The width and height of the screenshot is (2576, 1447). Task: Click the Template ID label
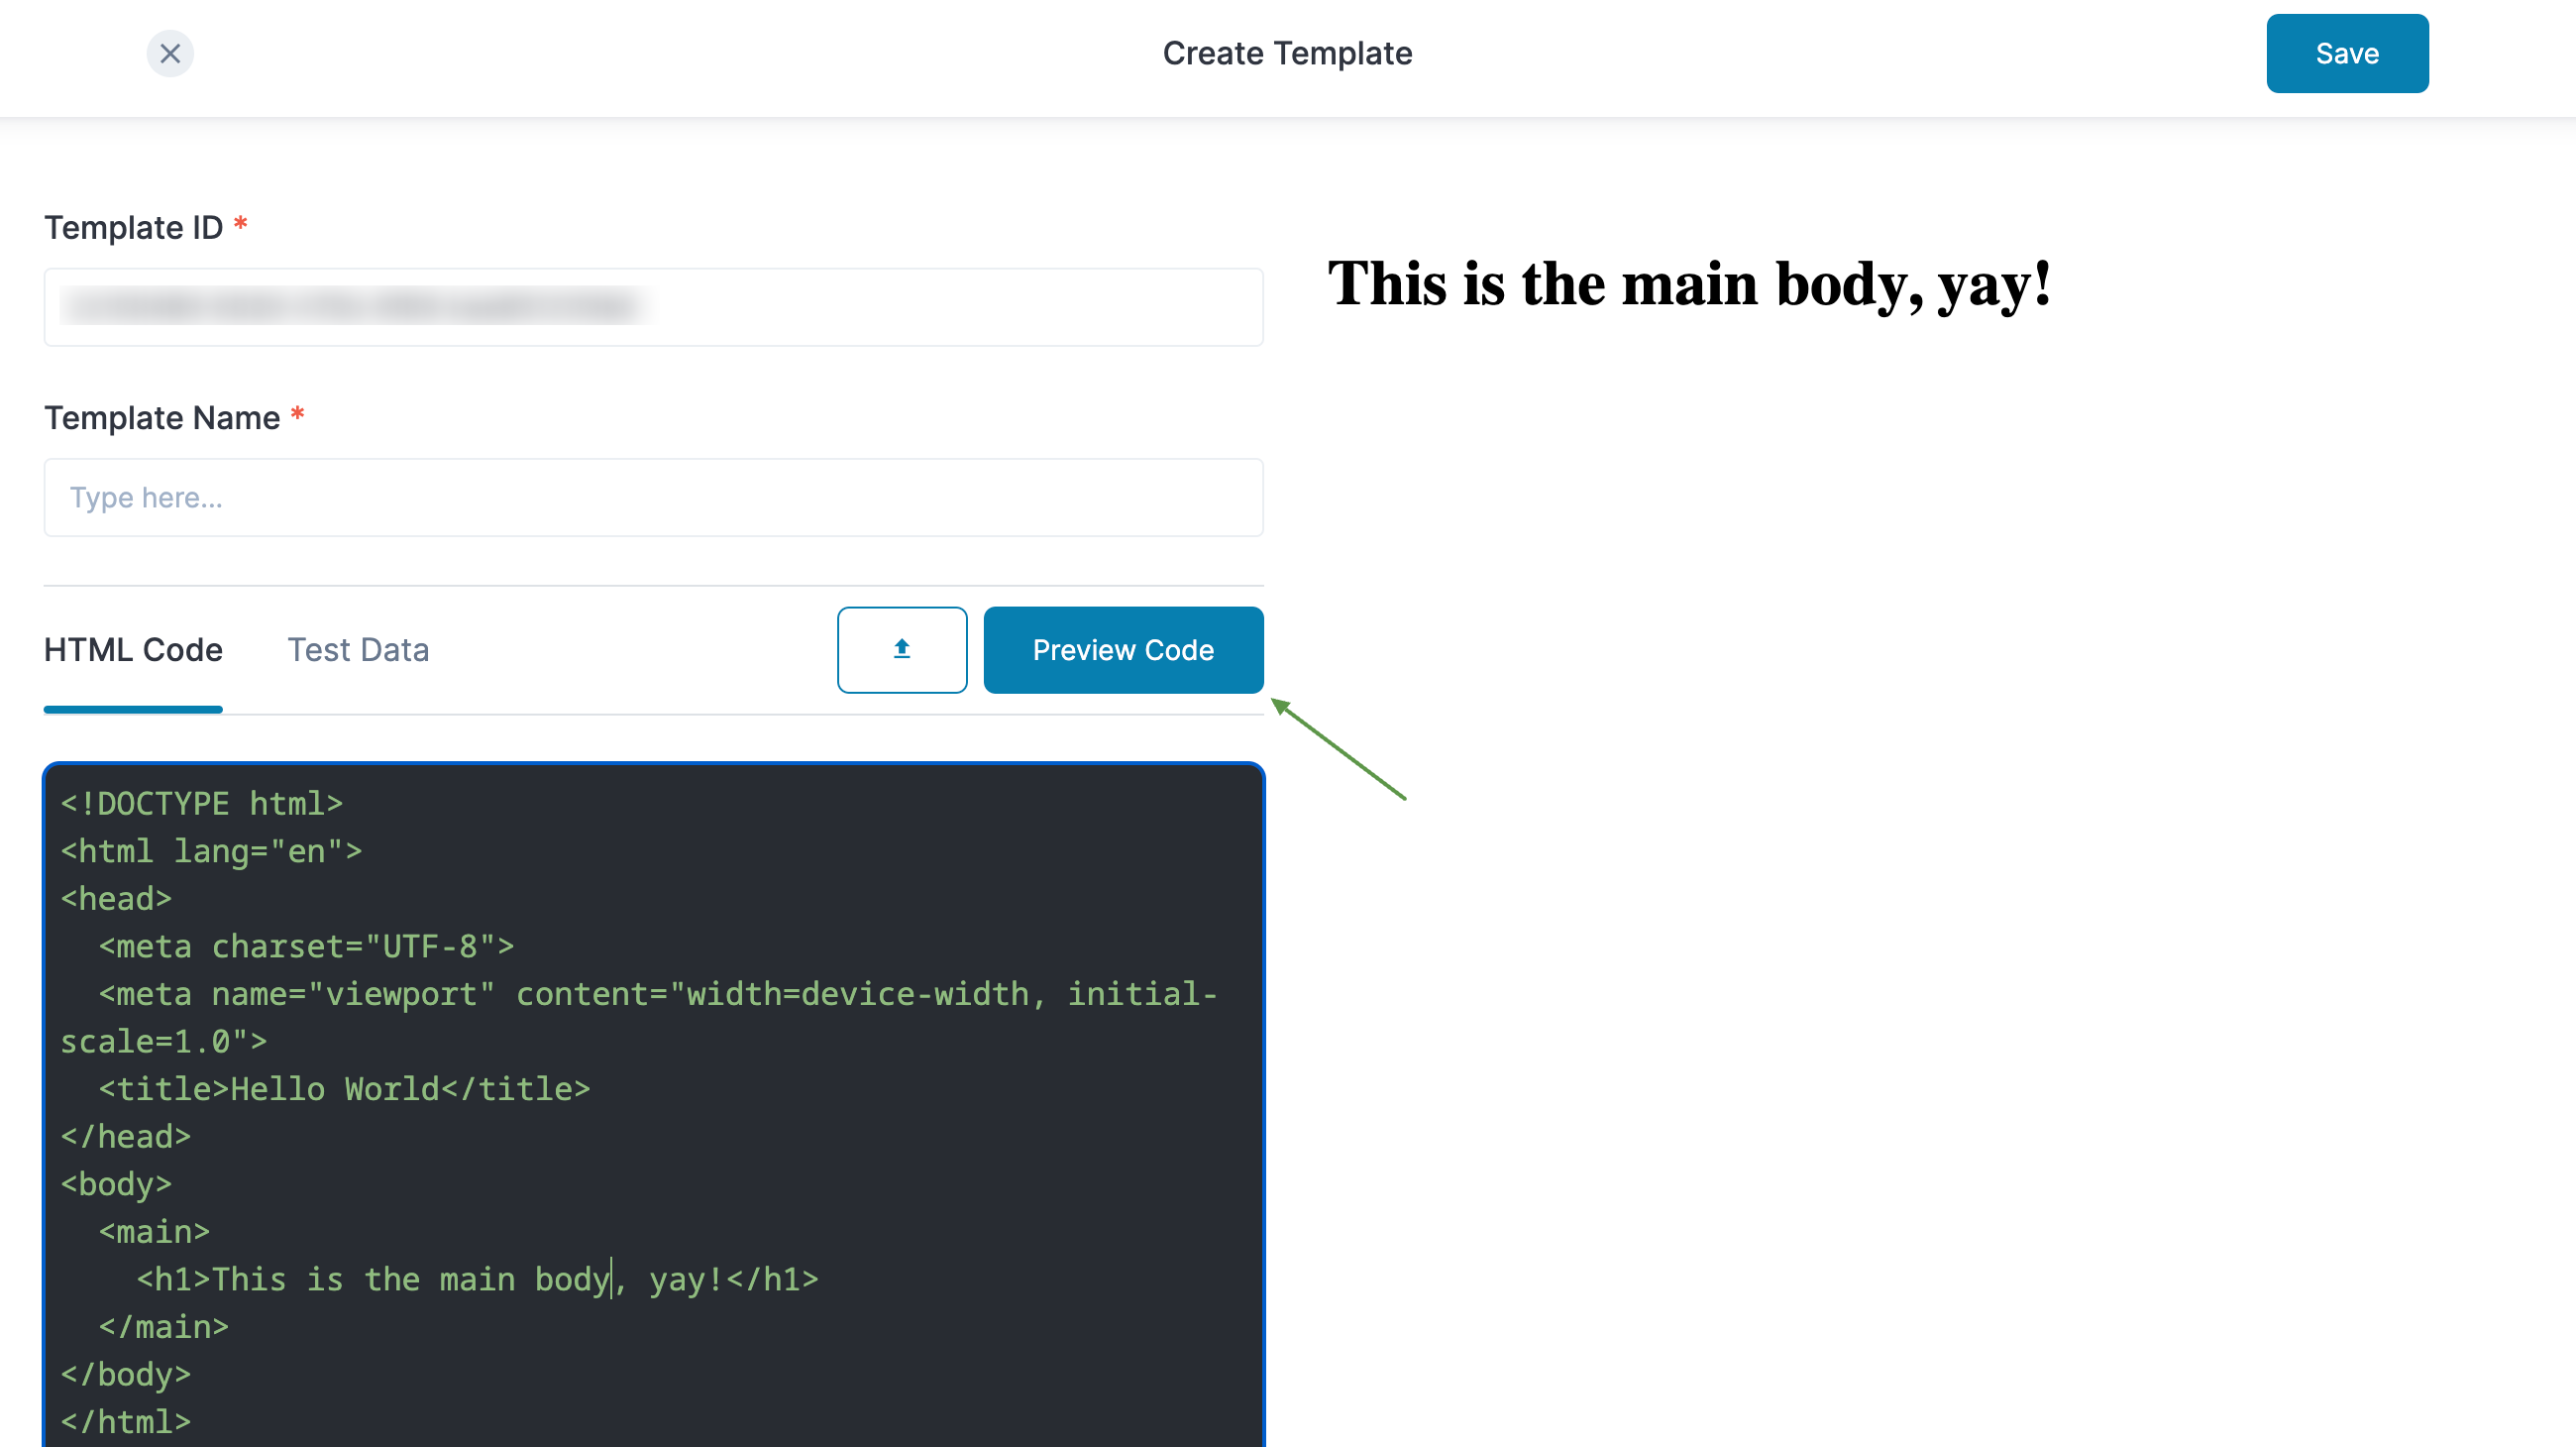tap(133, 227)
